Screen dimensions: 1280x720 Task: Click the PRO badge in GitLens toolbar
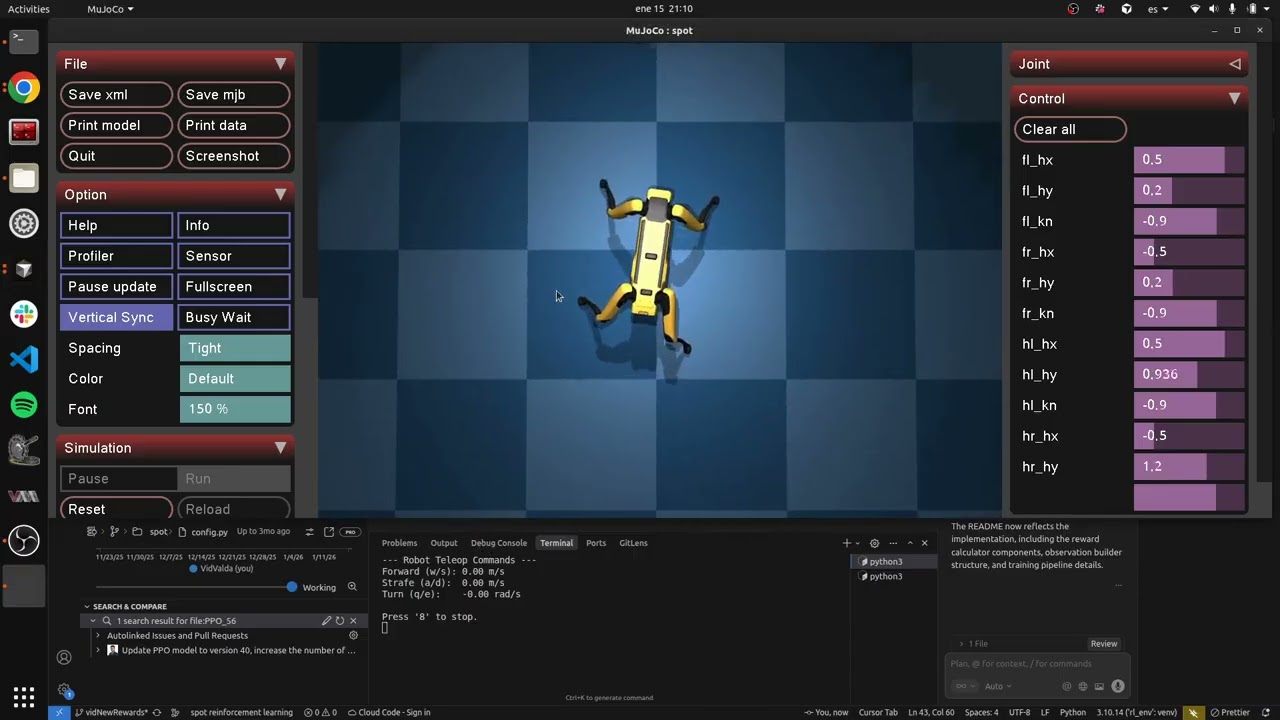point(350,532)
